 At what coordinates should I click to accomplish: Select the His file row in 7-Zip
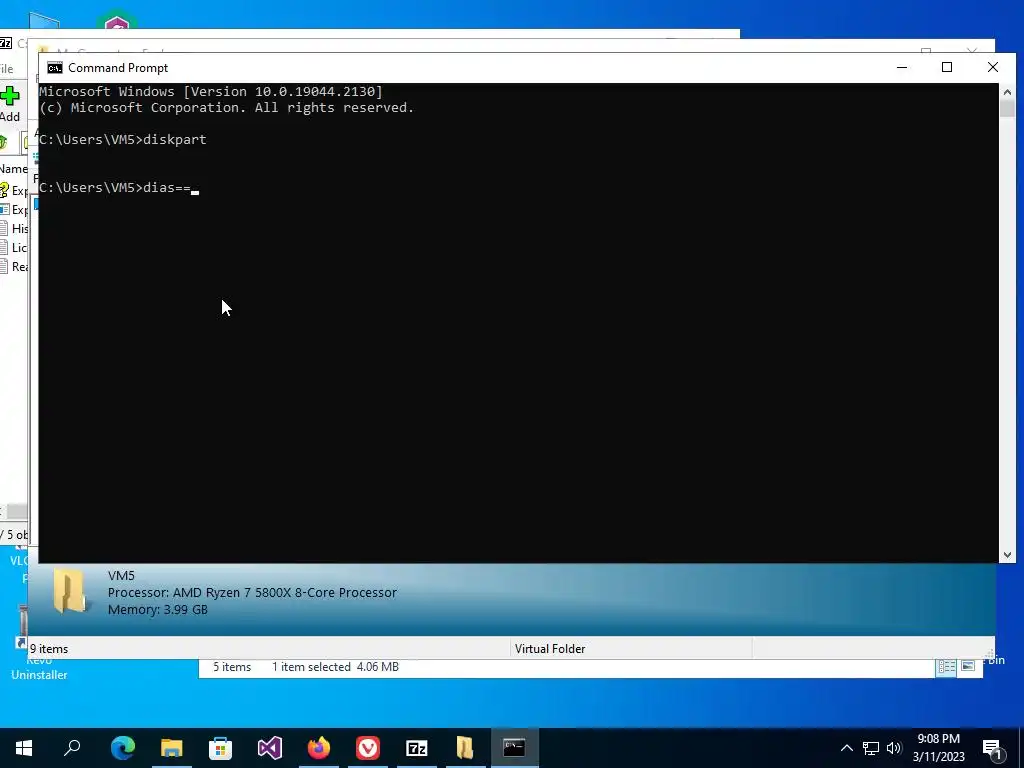coord(14,229)
